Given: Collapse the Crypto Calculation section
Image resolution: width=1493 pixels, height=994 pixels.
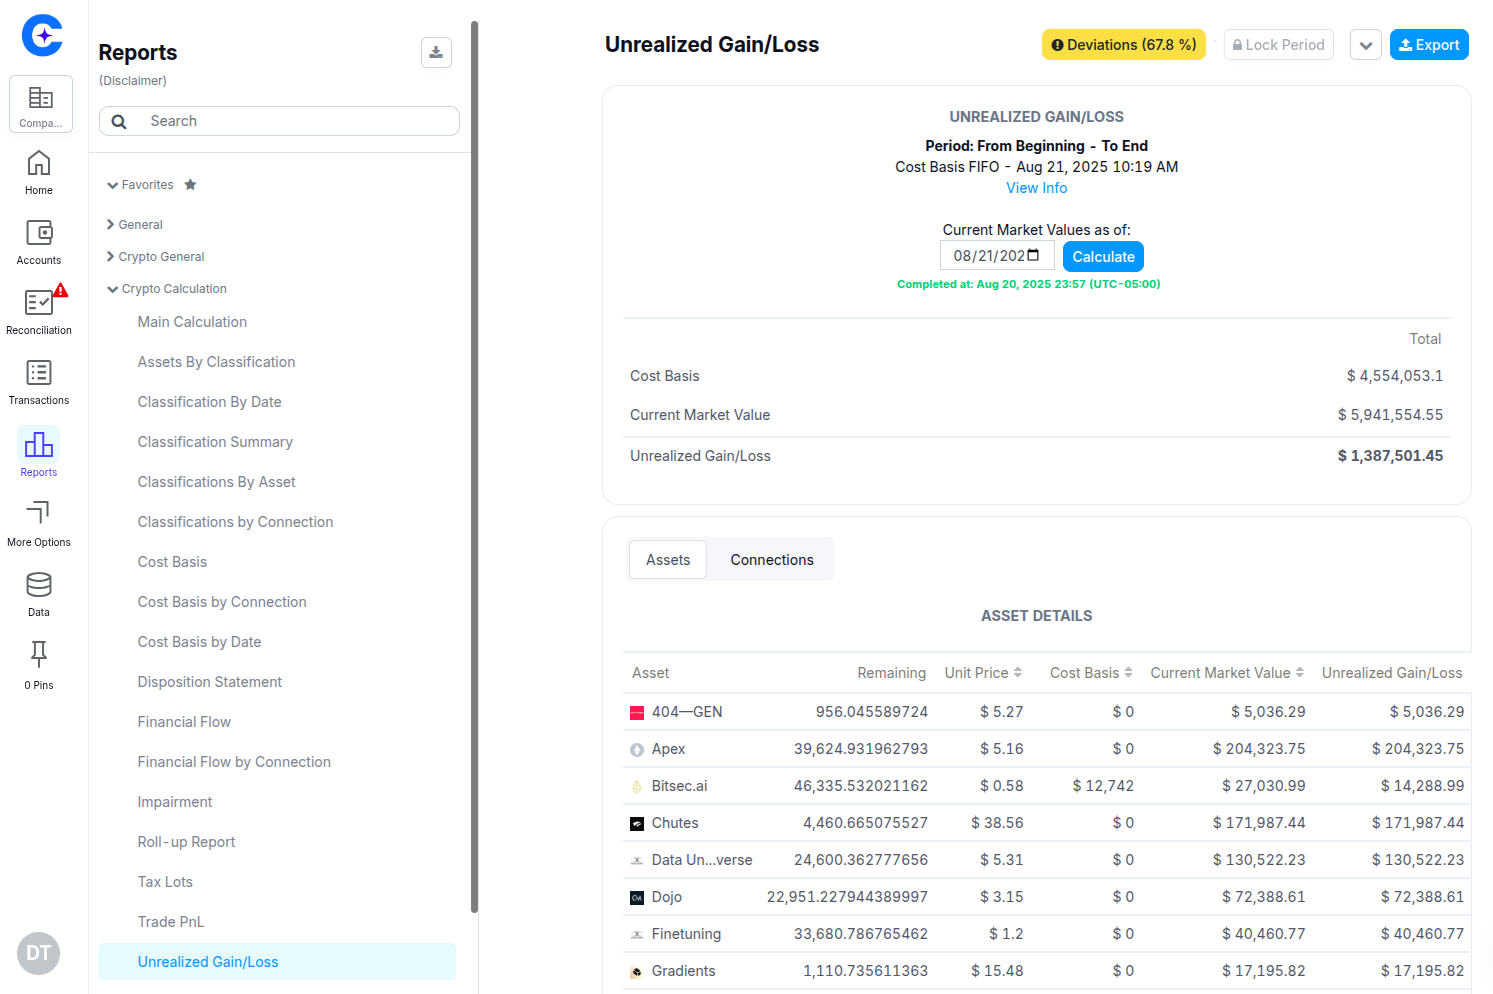Looking at the screenshot, I should pyautogui.click(x=113, y=289).
